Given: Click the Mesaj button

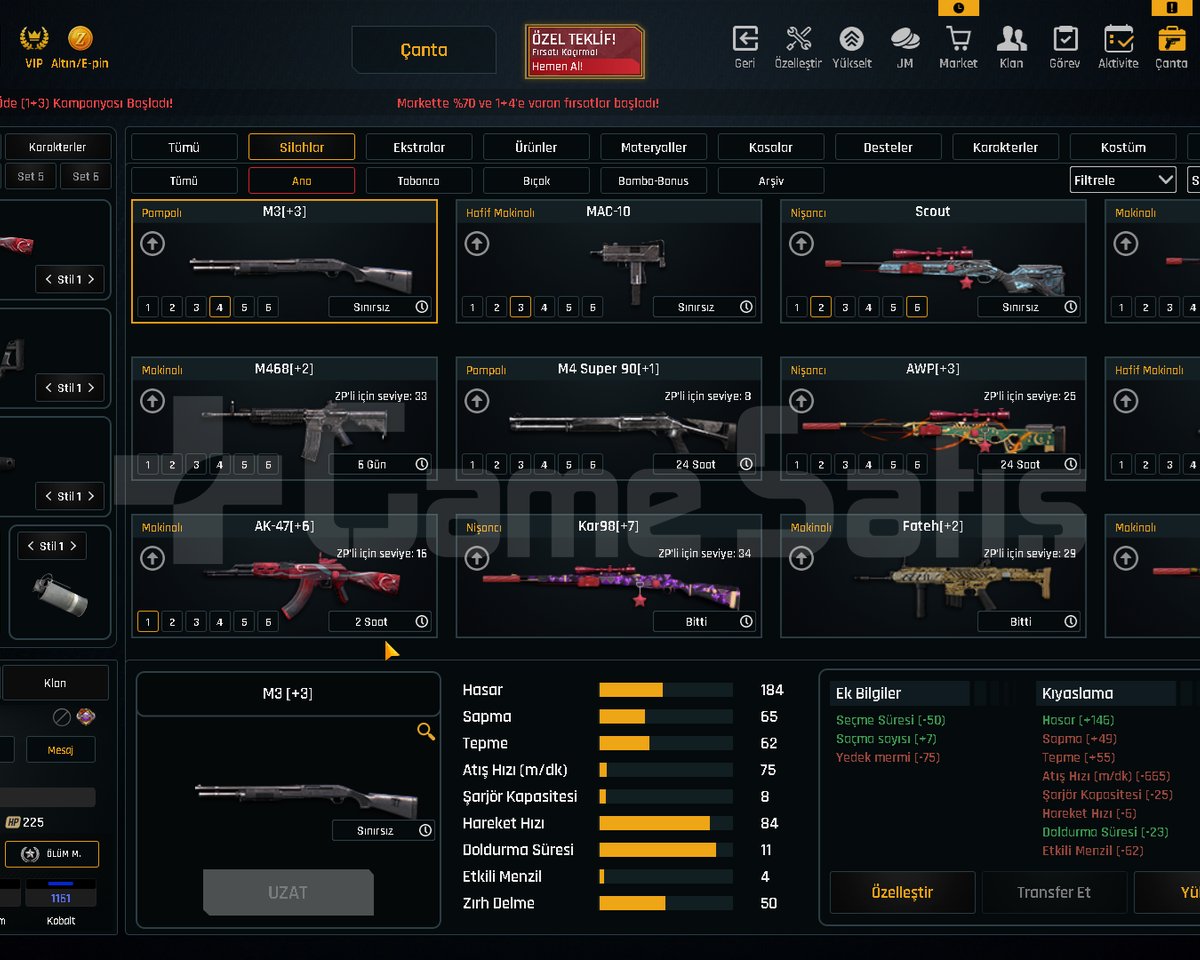Looking at the screenshot, I should coord(61,749).
